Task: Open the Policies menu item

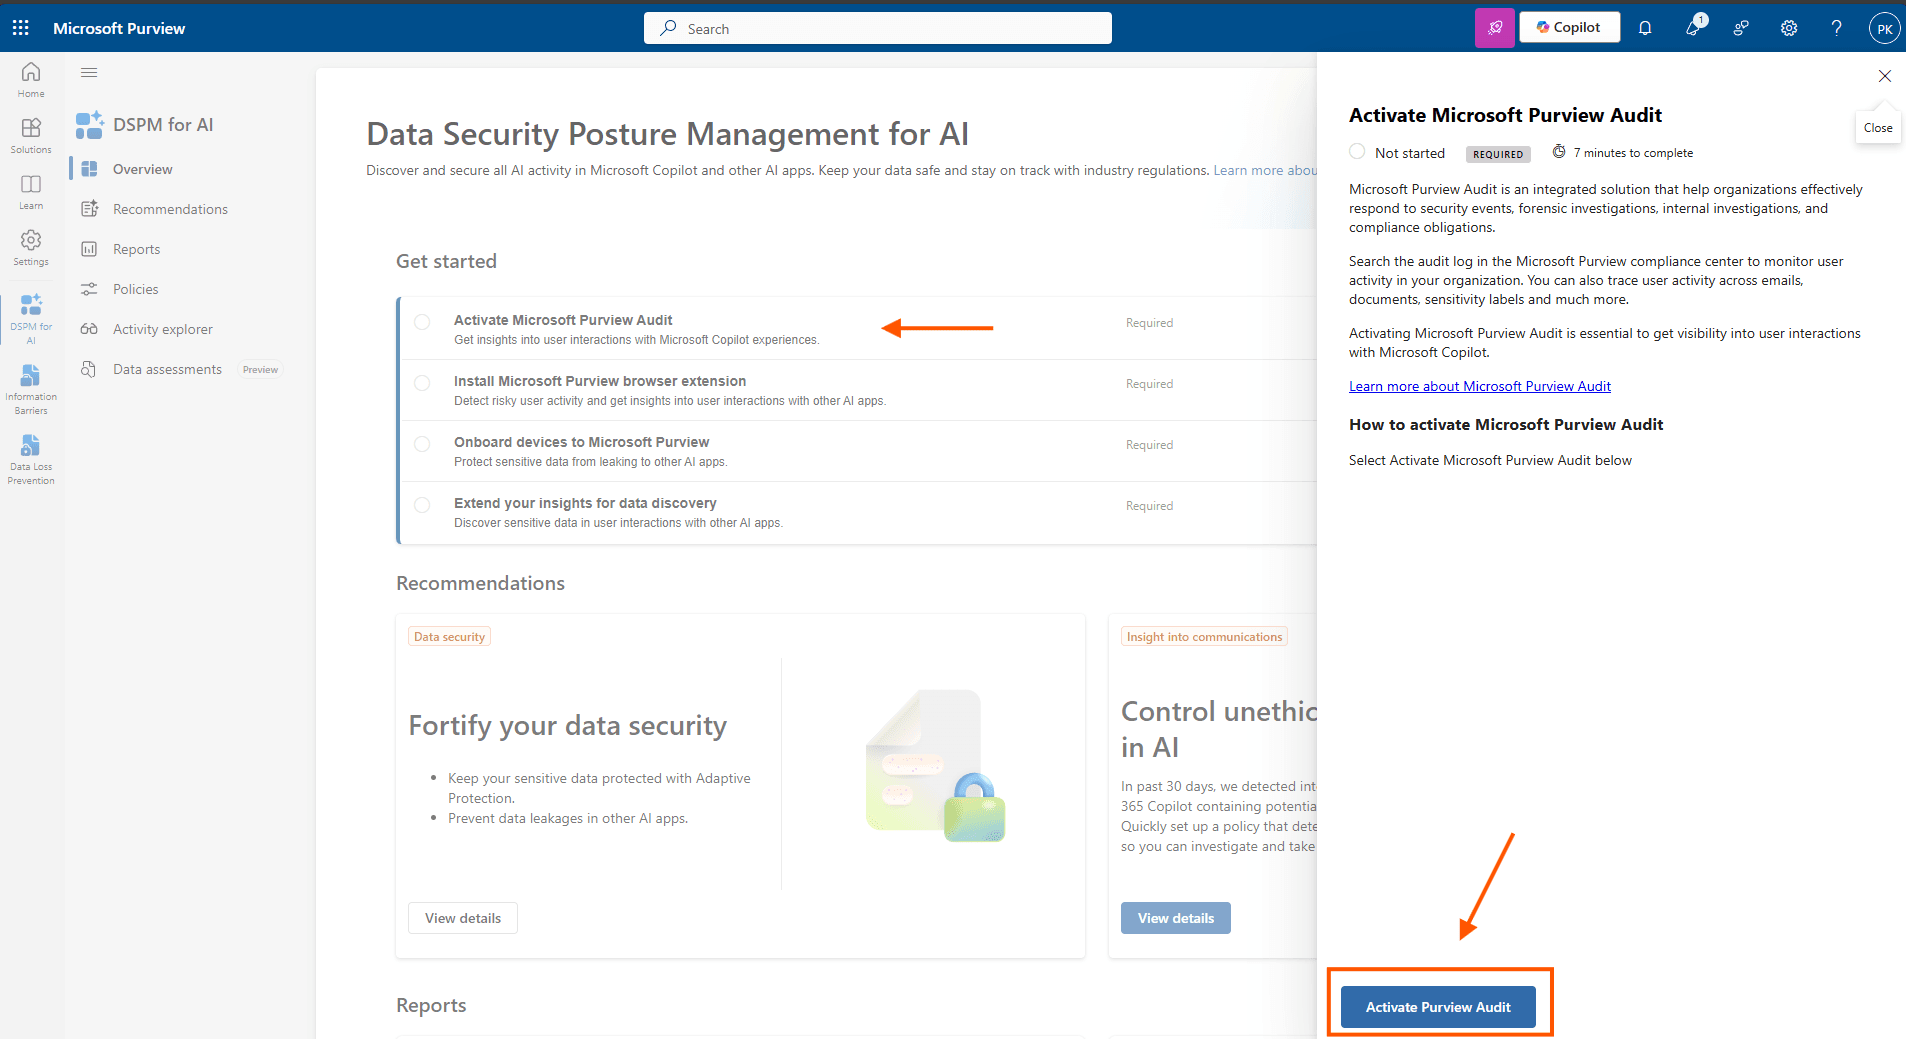Action: [x=135, y=289]
